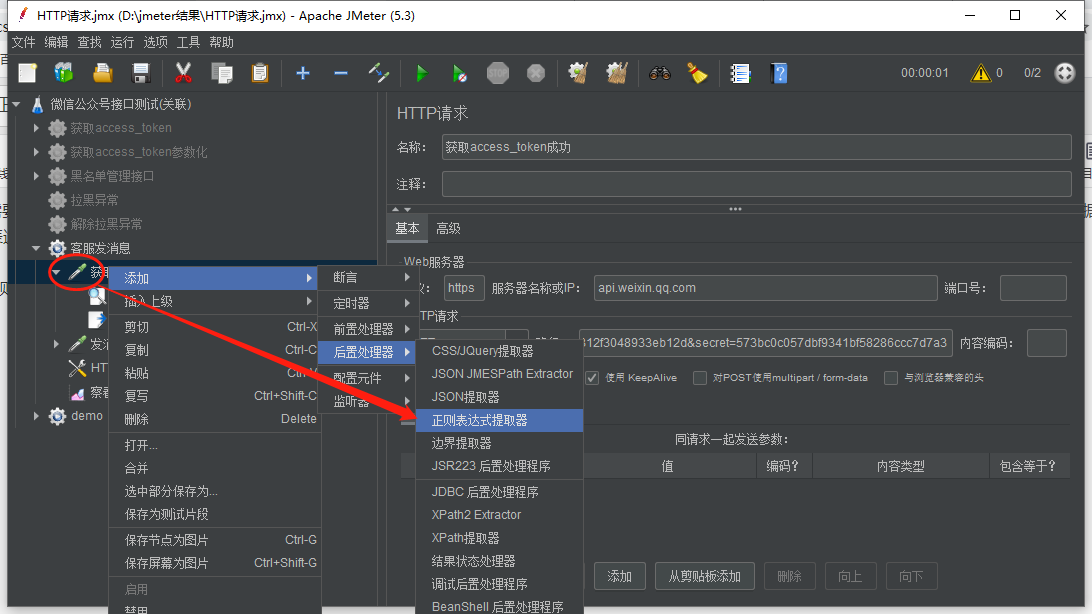Click the Cut scissors icon
The image size is (1092, 614).
(183, 73)
